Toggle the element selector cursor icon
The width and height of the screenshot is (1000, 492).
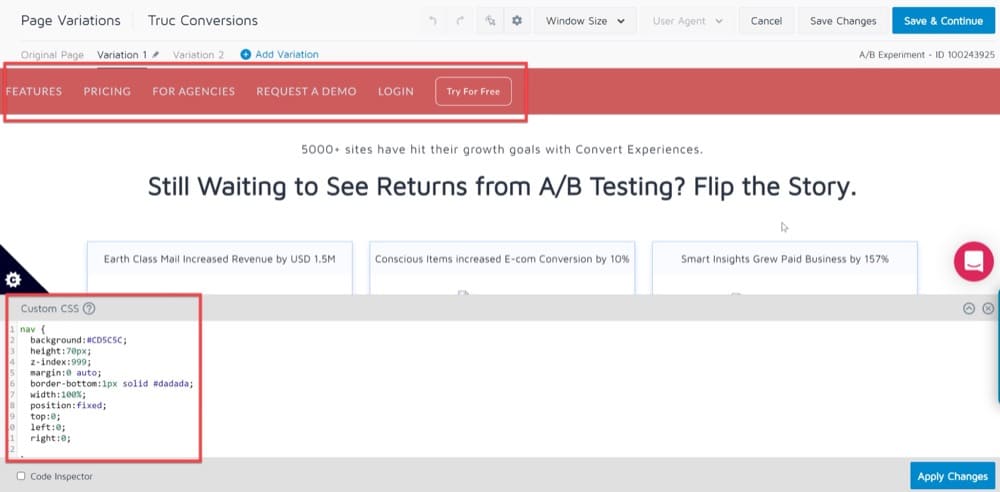490,20
